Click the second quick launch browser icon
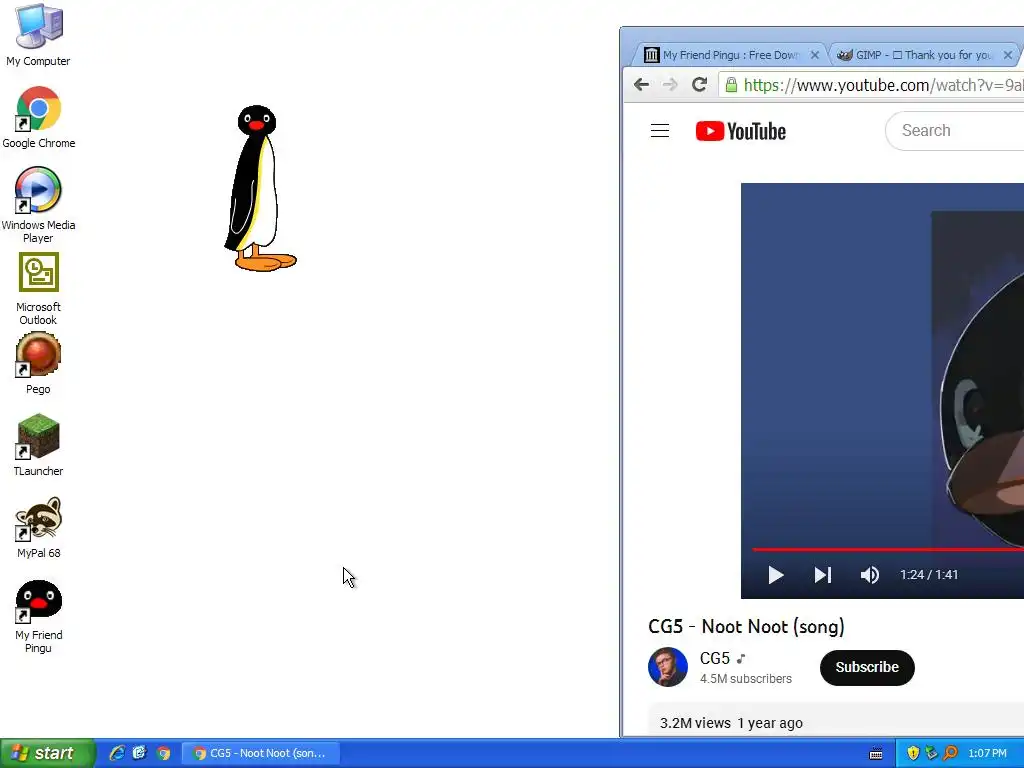The image size is (1024, 768). coord(140,753)
